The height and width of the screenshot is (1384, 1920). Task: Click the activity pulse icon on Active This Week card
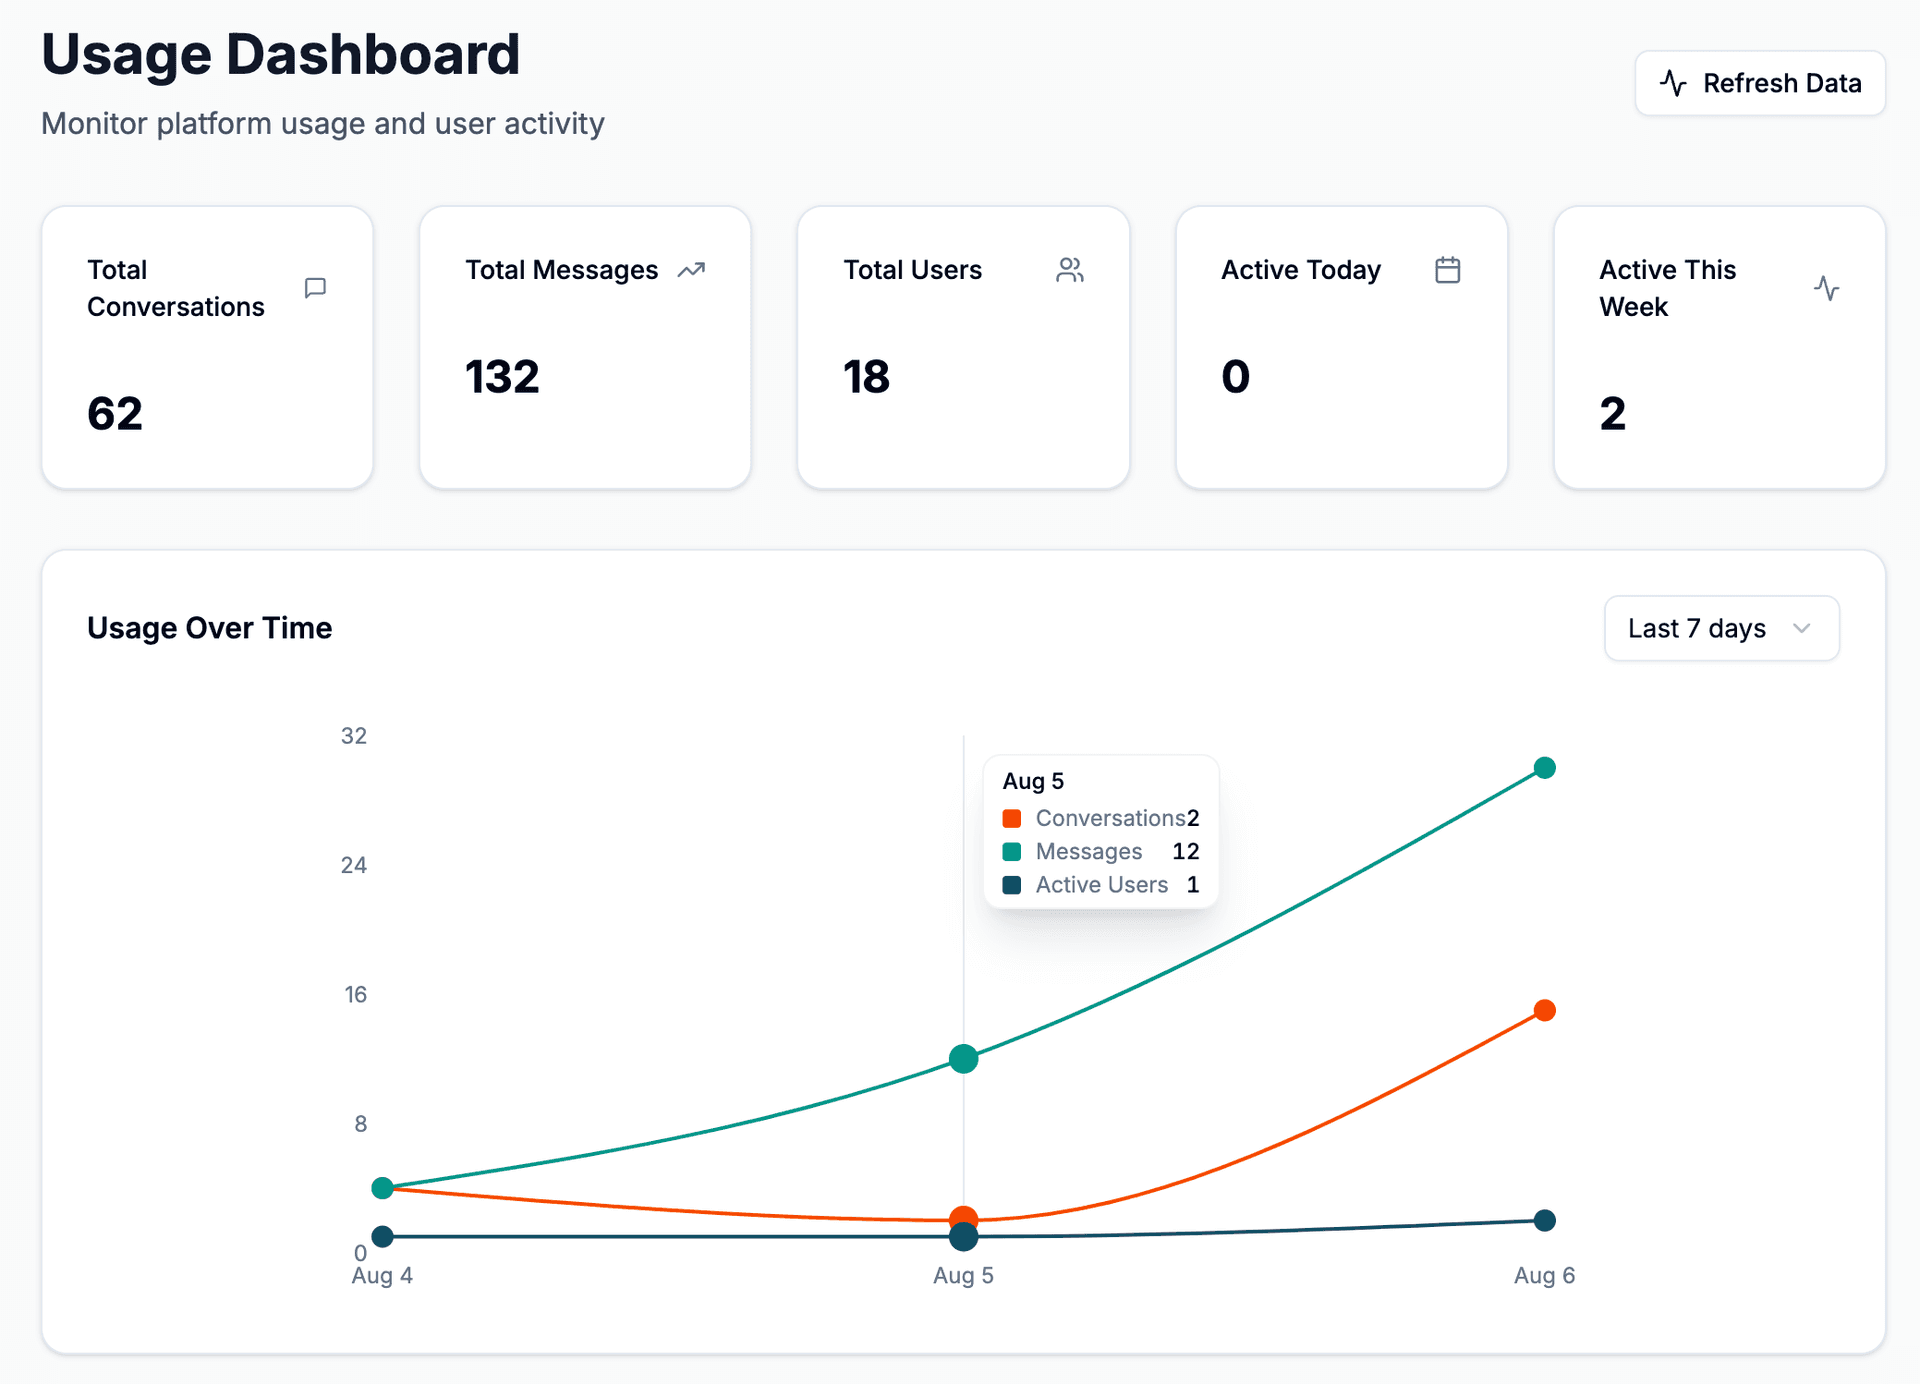(x=1827, y=288)
